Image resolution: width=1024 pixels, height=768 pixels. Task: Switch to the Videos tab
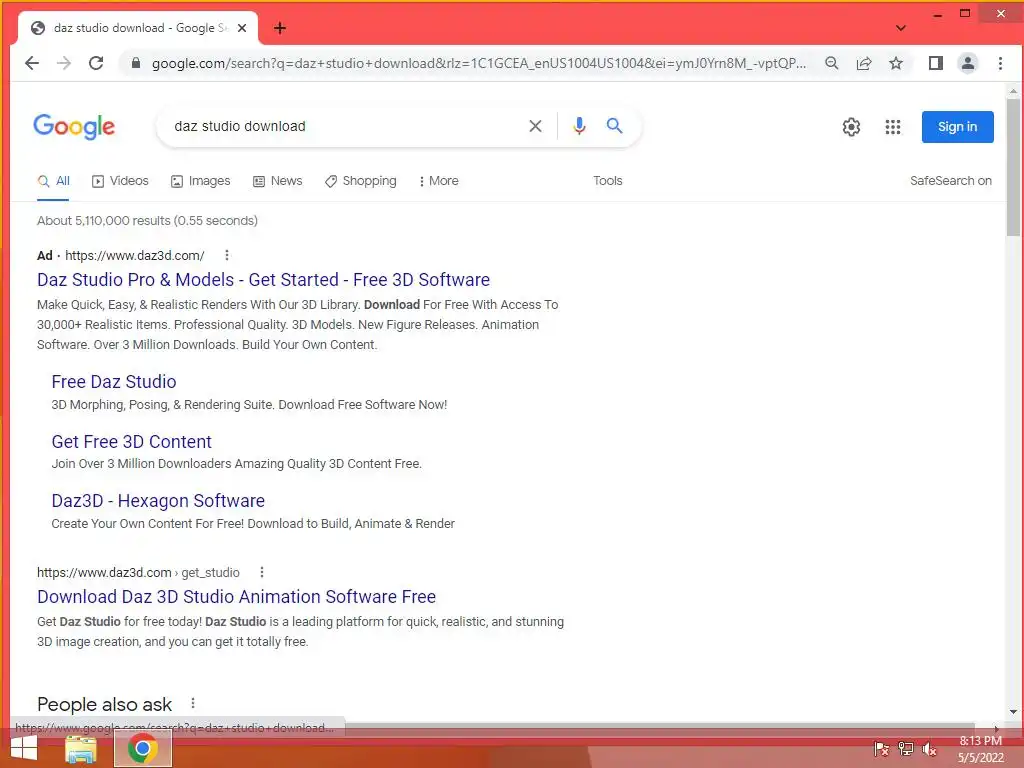coord(121,181)
